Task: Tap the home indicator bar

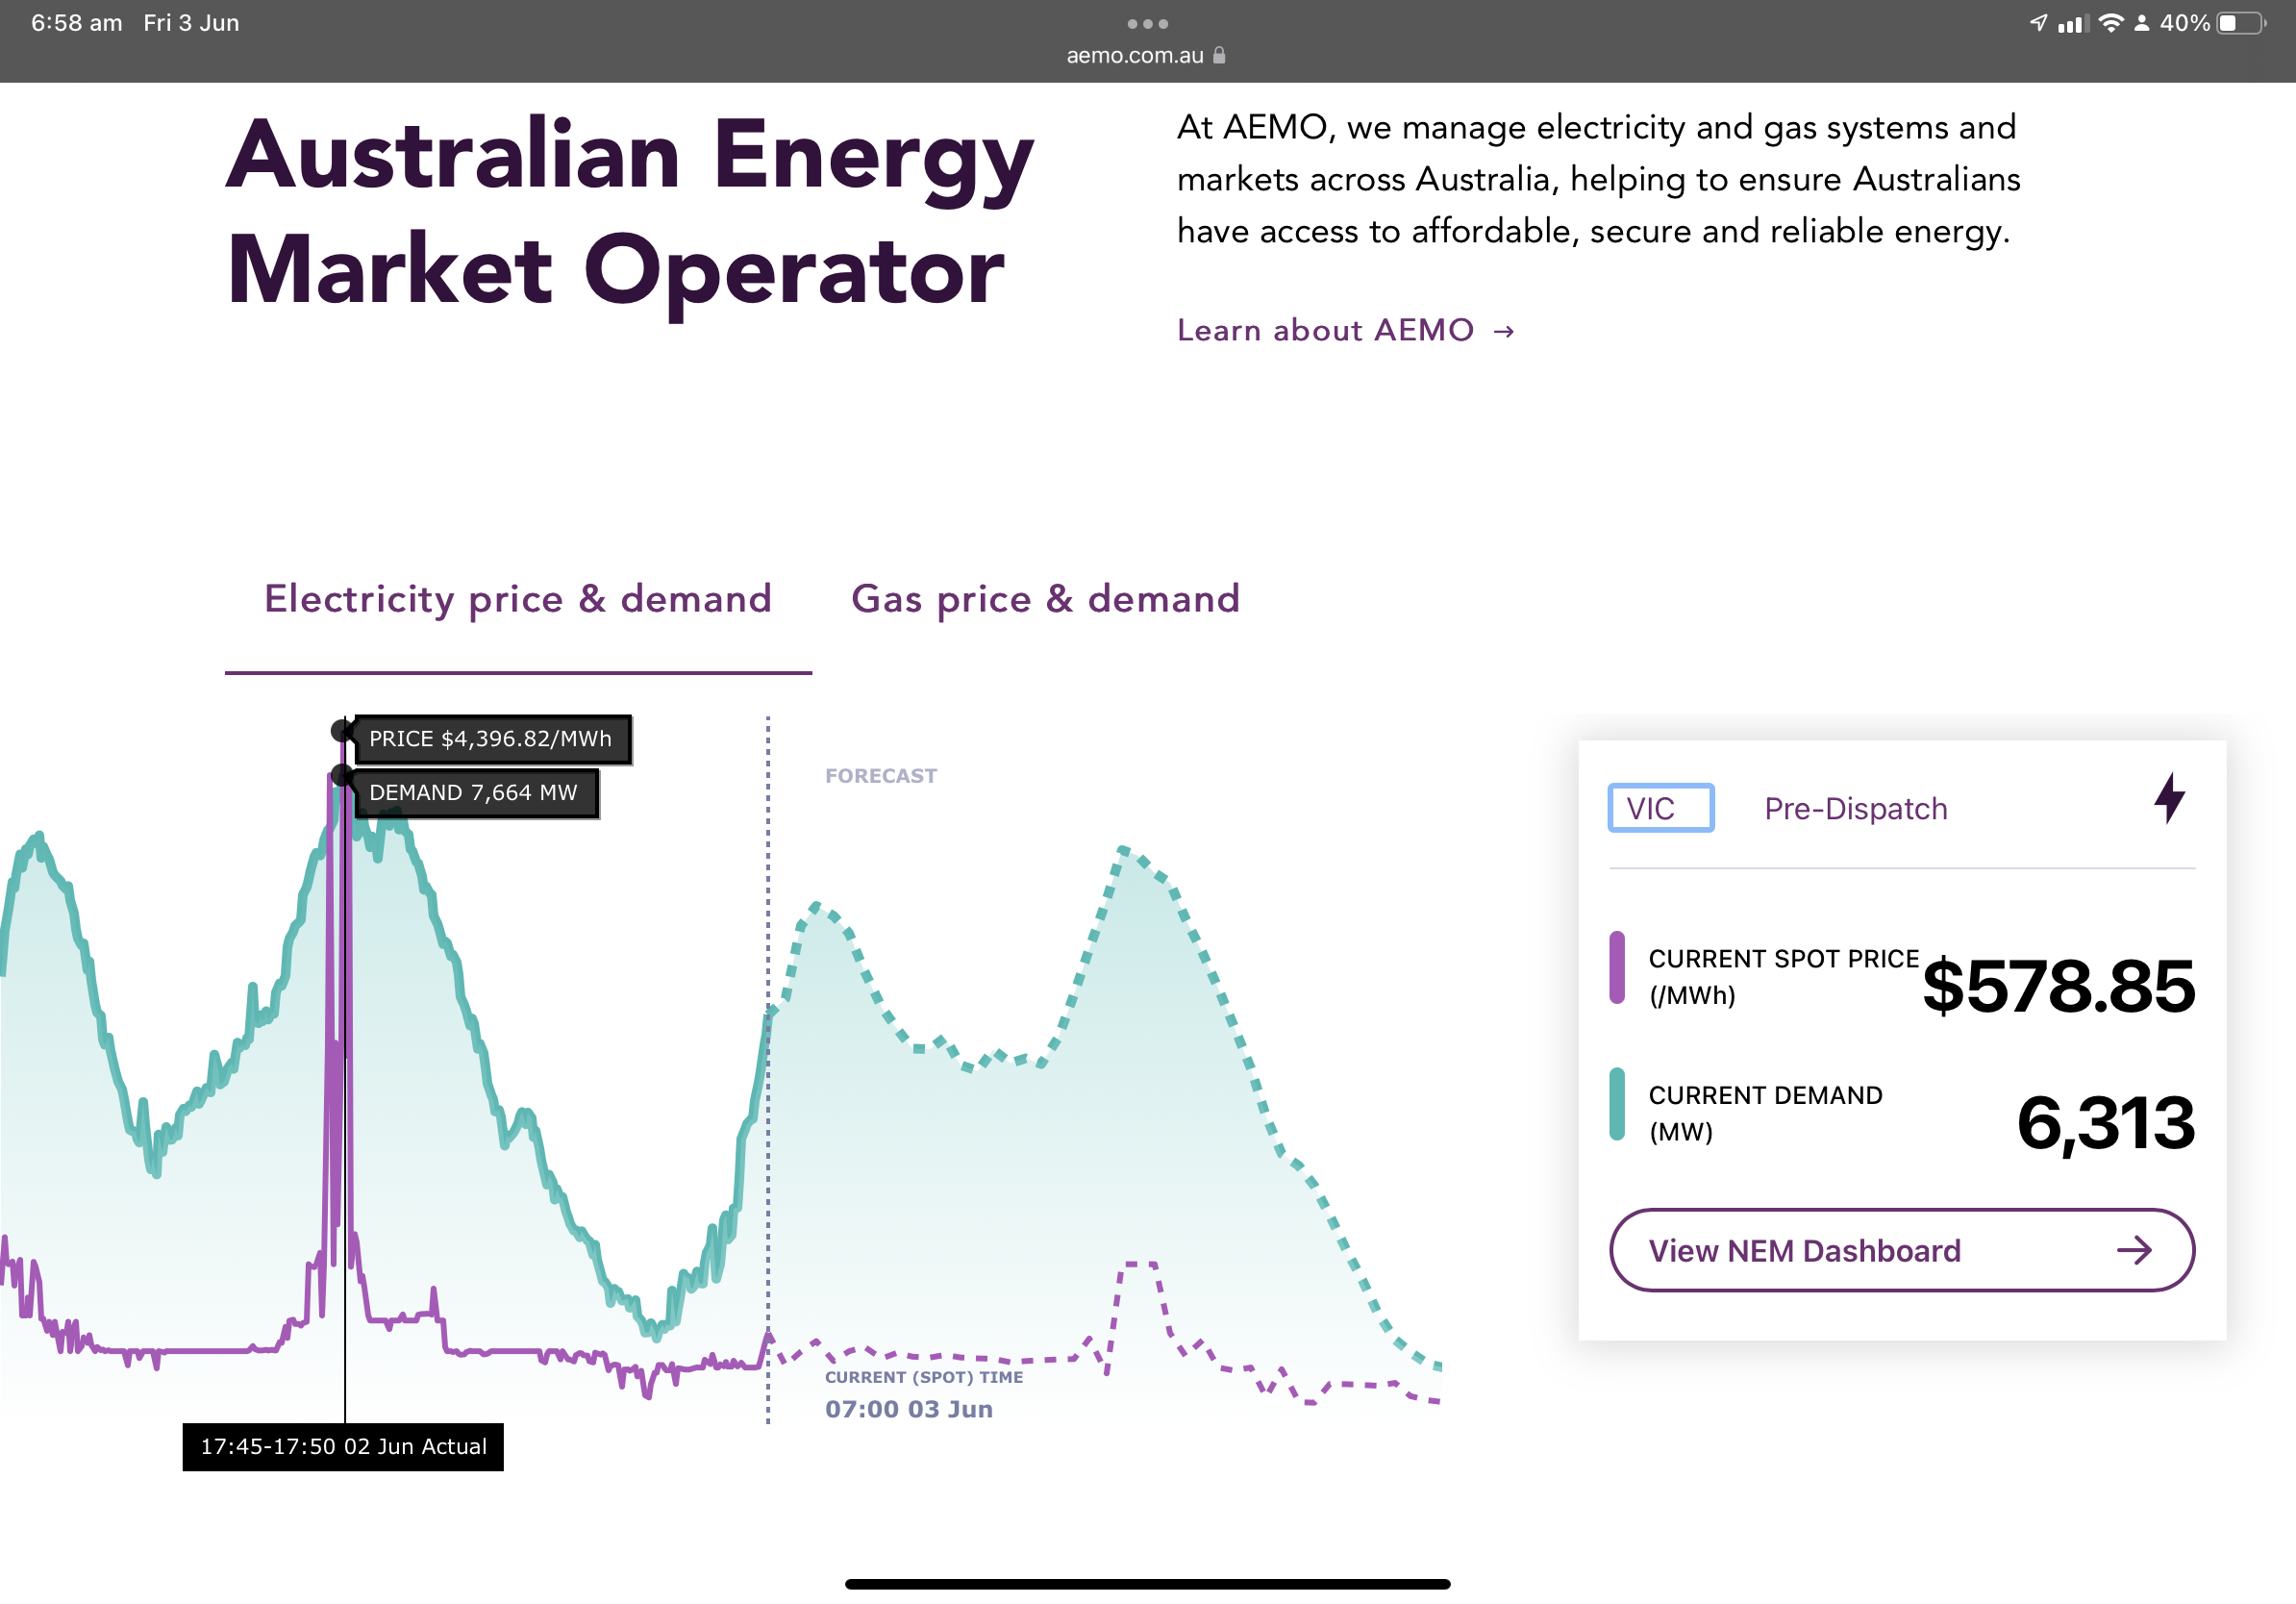Action: 1147,1584
